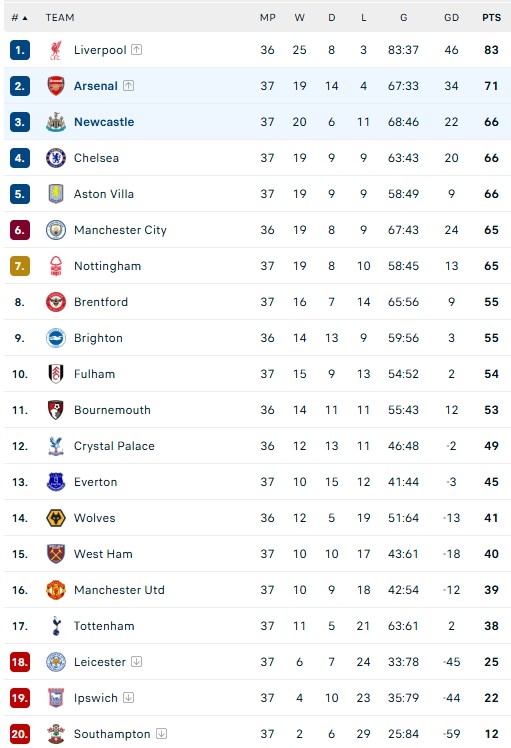Click the Tottenham cockerel crest icon

click(56, 626)
